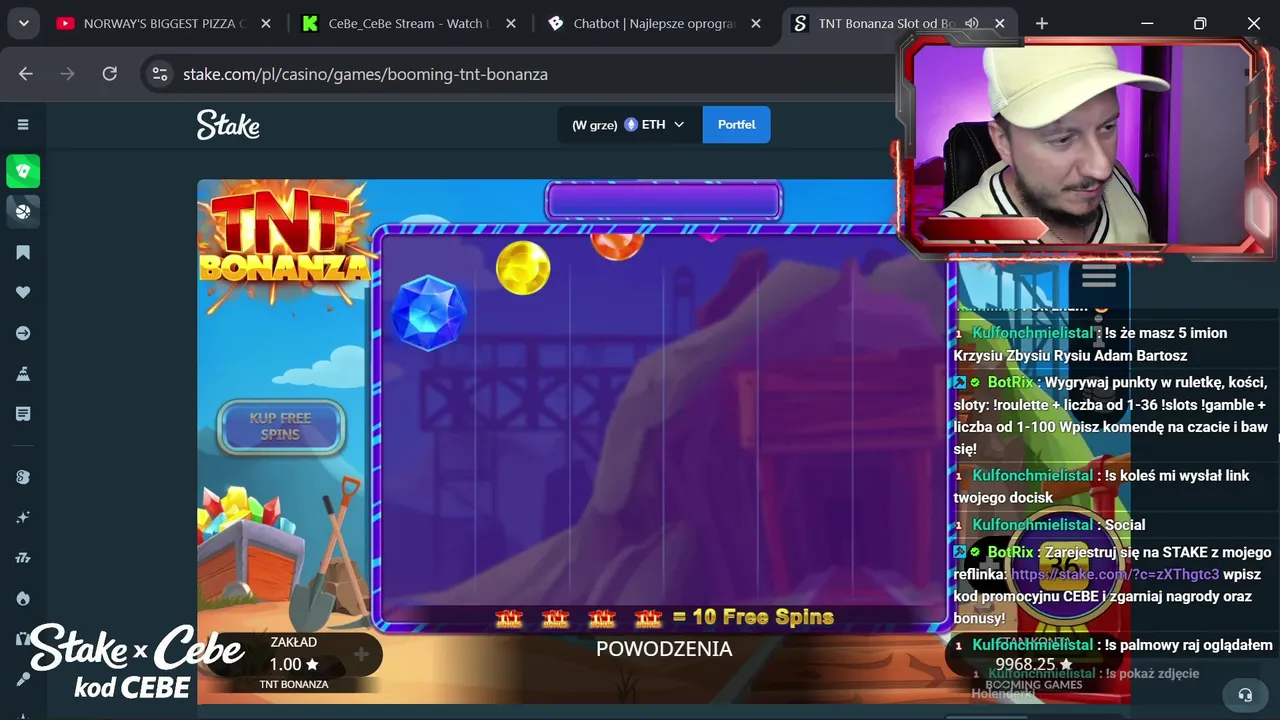Close the TNT Bonanza Slot tab
The image size is (1280, 720).
click(x=999, y=23)
